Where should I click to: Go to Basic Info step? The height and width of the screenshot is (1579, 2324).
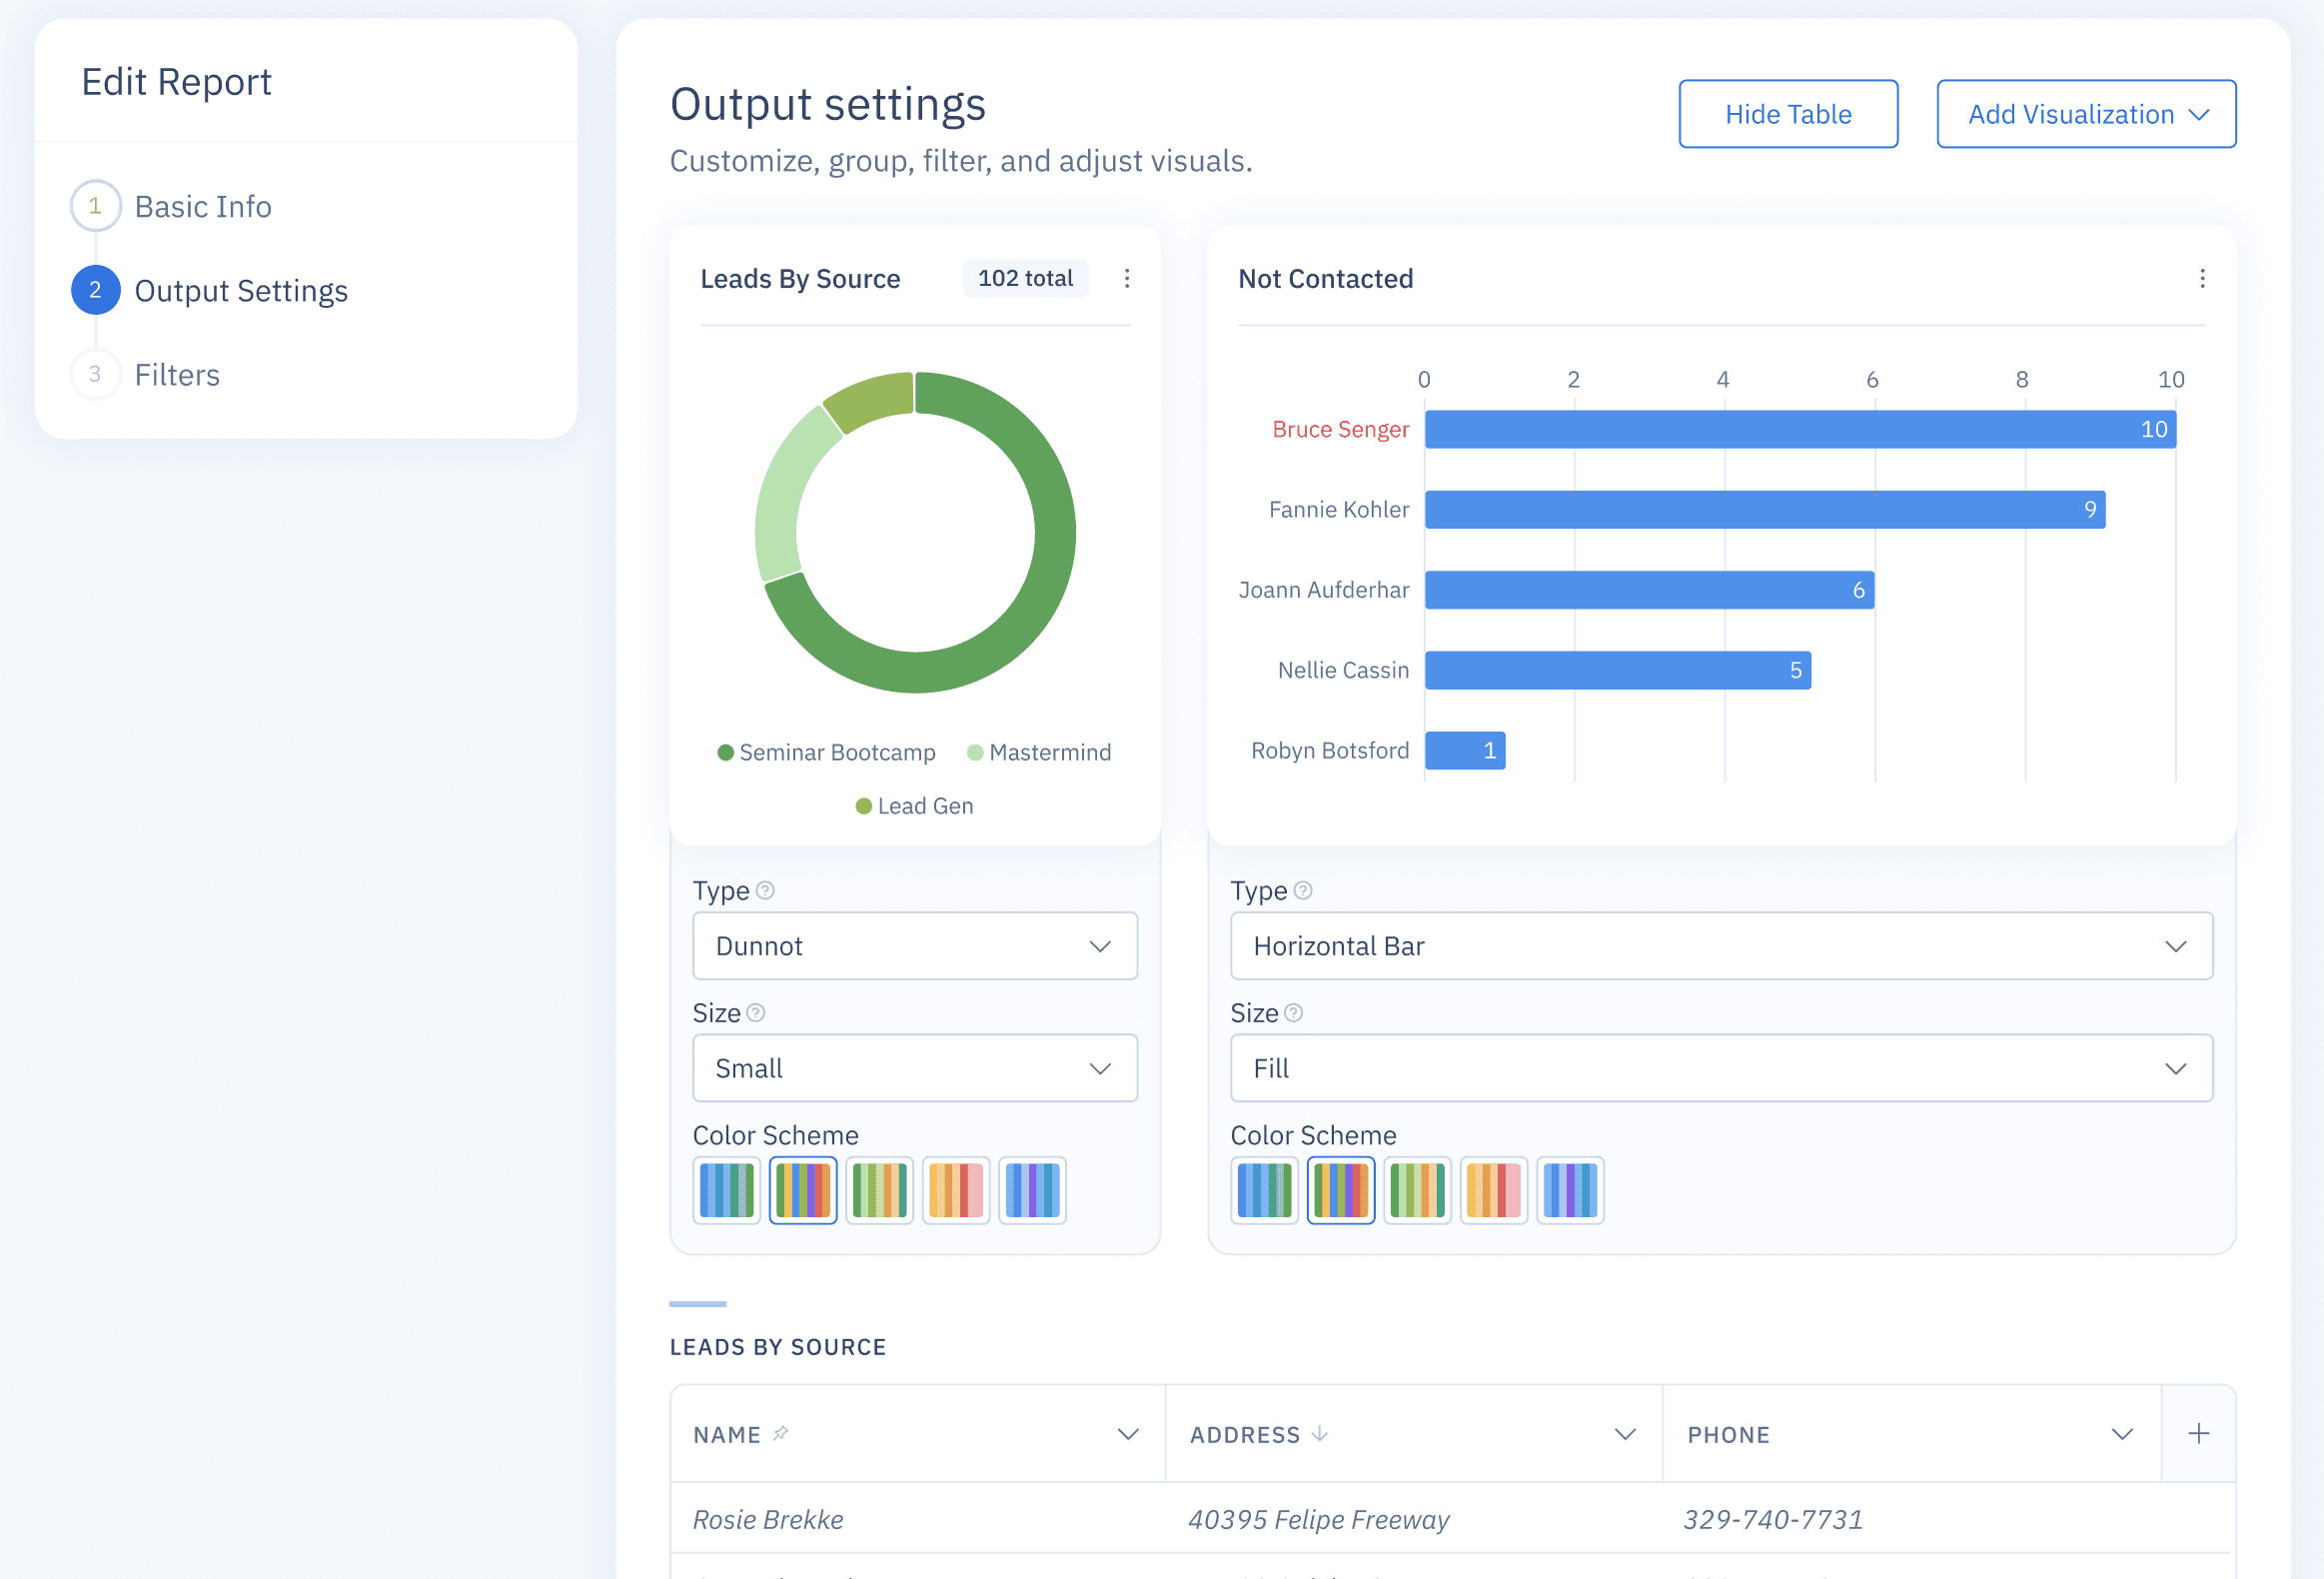click(x=202, y=206)
